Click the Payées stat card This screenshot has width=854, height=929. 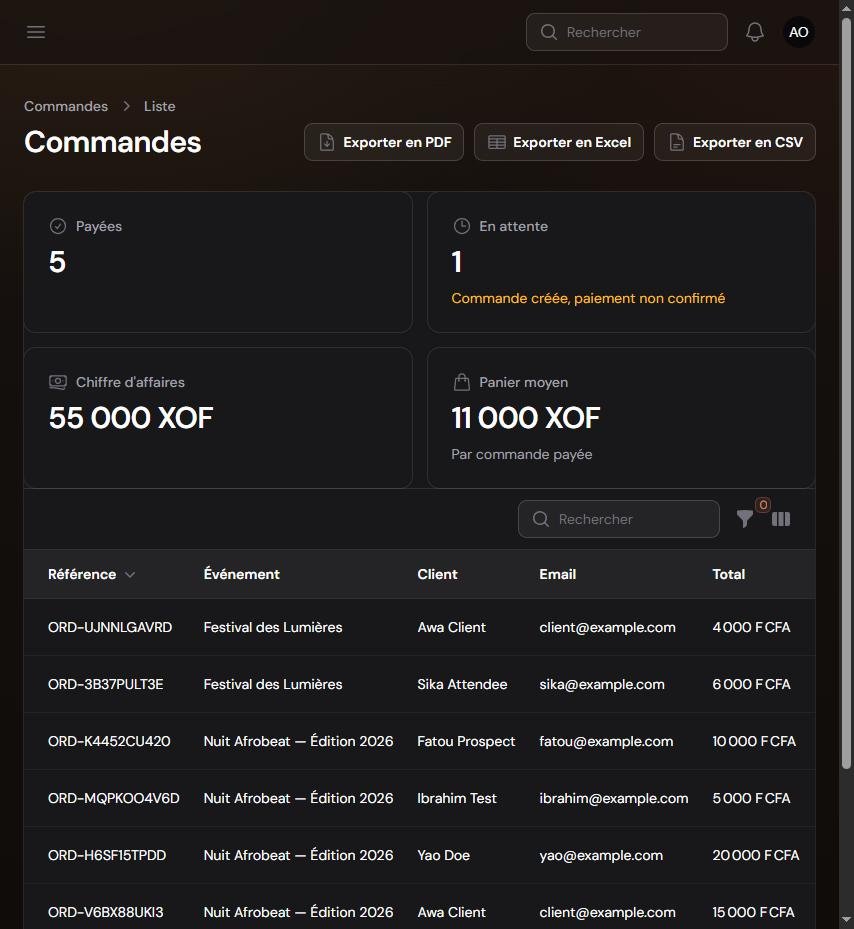tap(218, 262)
